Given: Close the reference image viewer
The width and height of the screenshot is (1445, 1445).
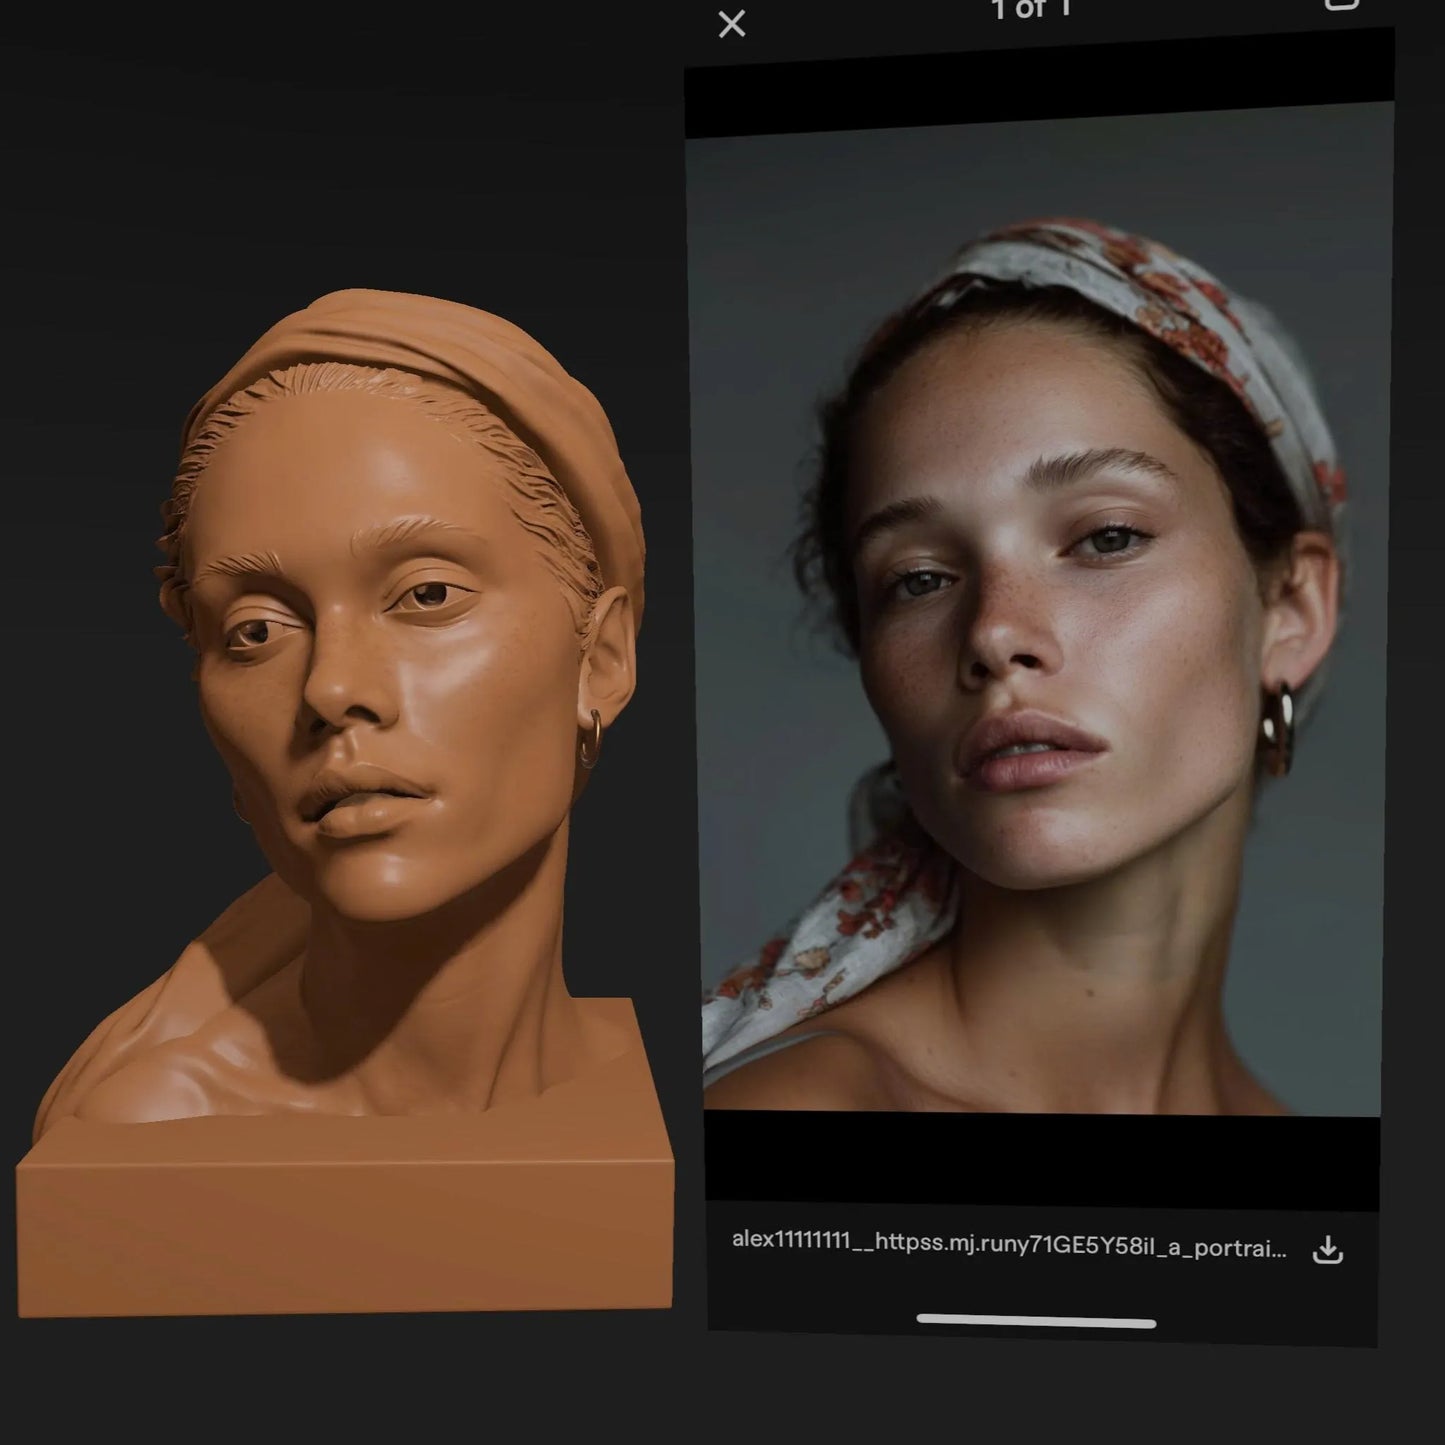Looking at the screenshot, I should click(x=732, y=24).
